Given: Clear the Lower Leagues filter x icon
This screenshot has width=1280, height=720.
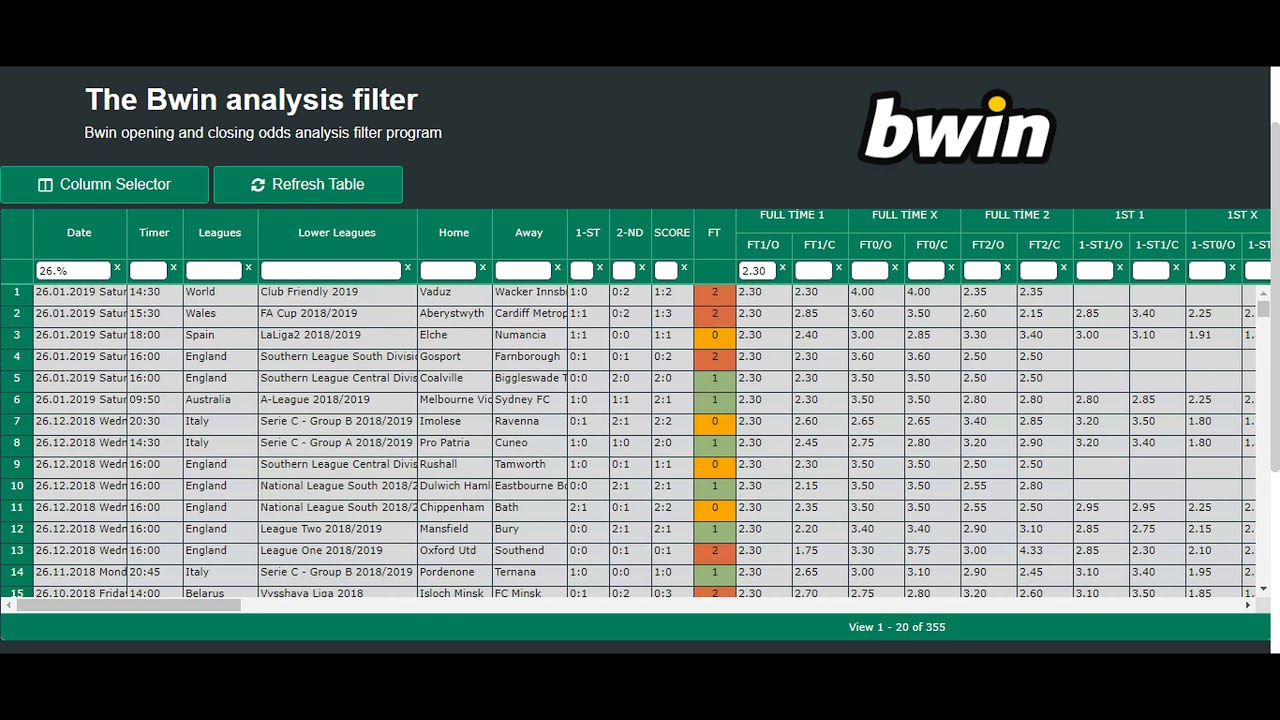Looking at the screenshot, I should pos(407,268).
